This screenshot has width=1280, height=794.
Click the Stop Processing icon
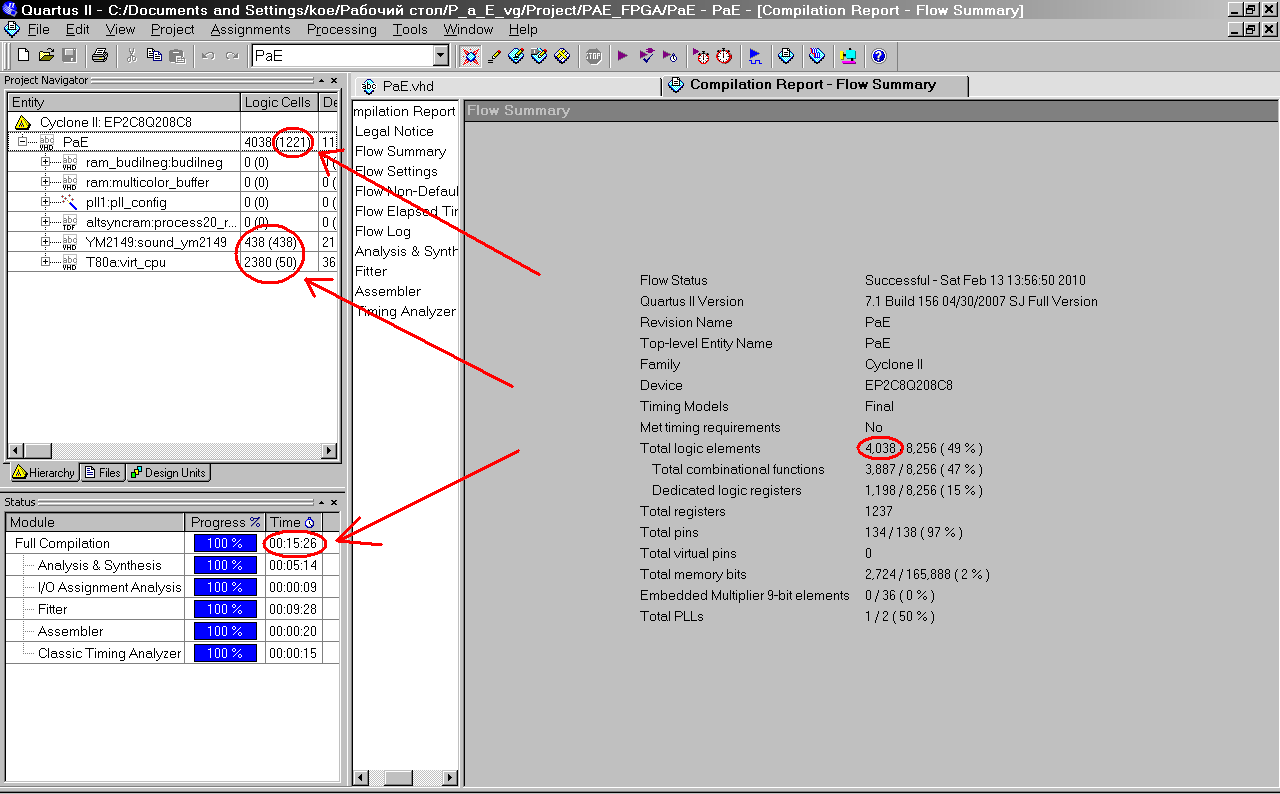pyautogui.click(x=594, y=56)
